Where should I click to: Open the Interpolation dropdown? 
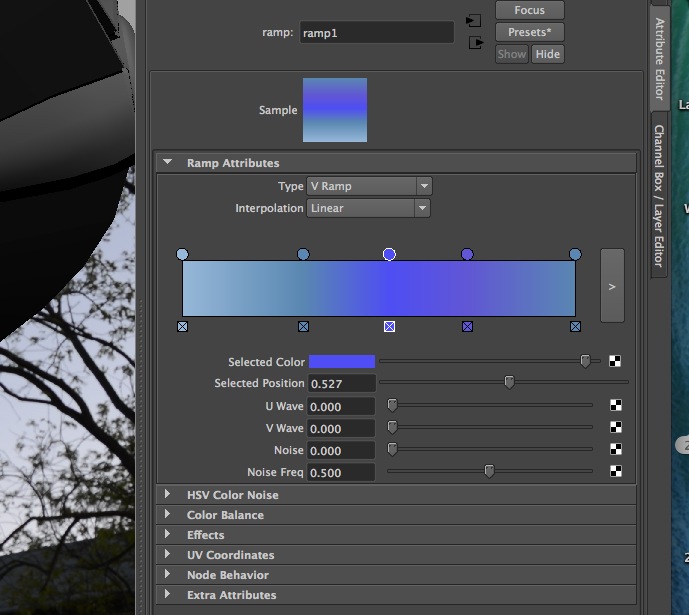click(369, 208)
